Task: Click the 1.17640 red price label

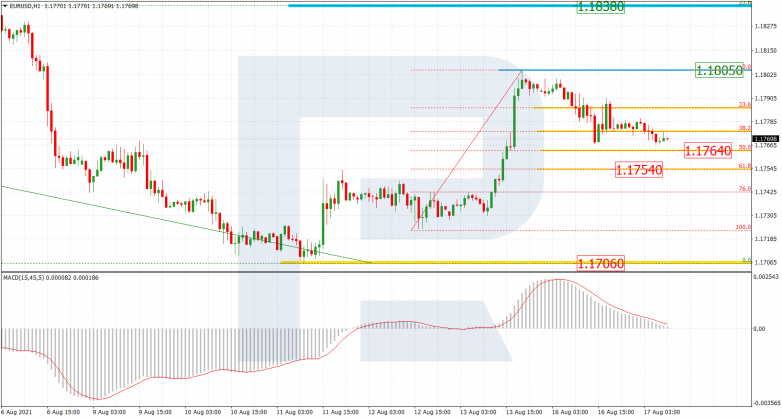Action: pyautogui.click(x=708, y=150)
